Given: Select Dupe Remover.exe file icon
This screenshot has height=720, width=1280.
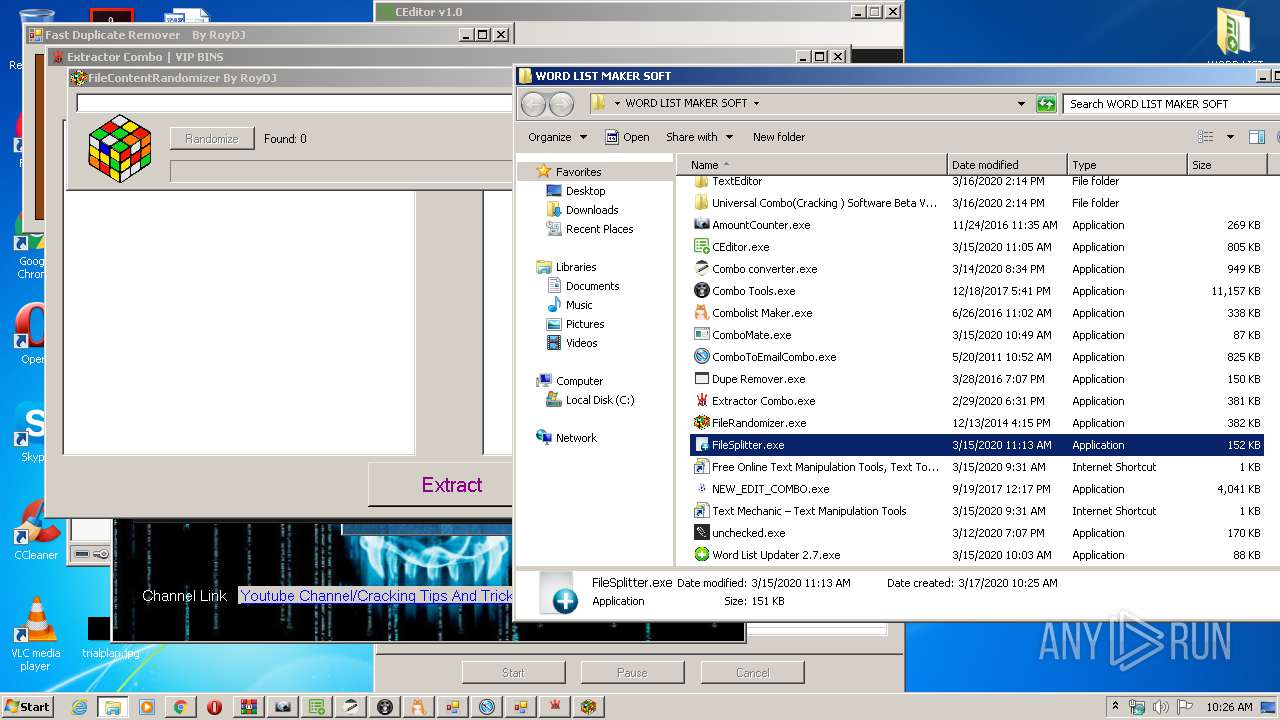Looking at the screenshot, I should click(701, 379).
